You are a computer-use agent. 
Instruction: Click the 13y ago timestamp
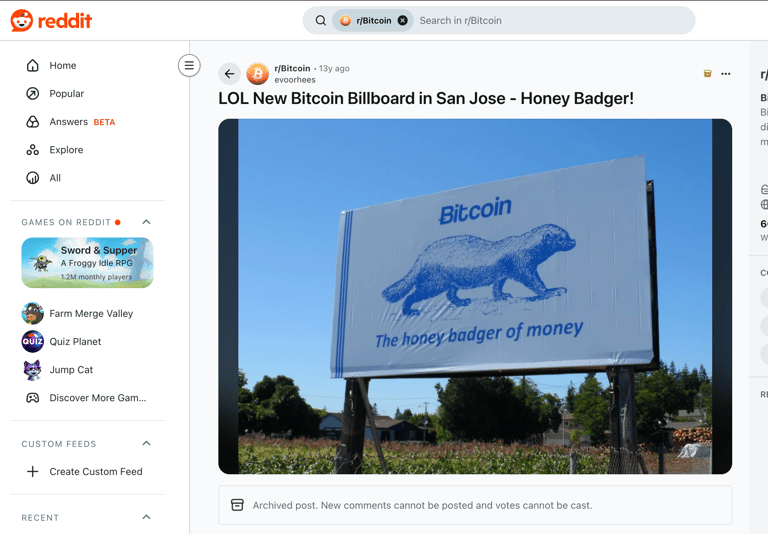335,69
